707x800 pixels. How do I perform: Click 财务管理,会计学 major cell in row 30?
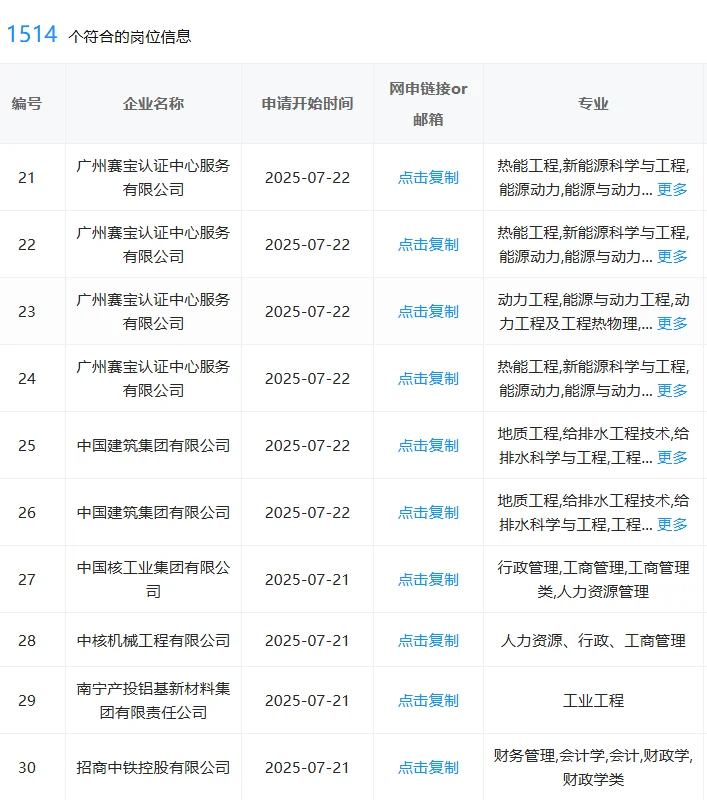[x=593, y=767]
